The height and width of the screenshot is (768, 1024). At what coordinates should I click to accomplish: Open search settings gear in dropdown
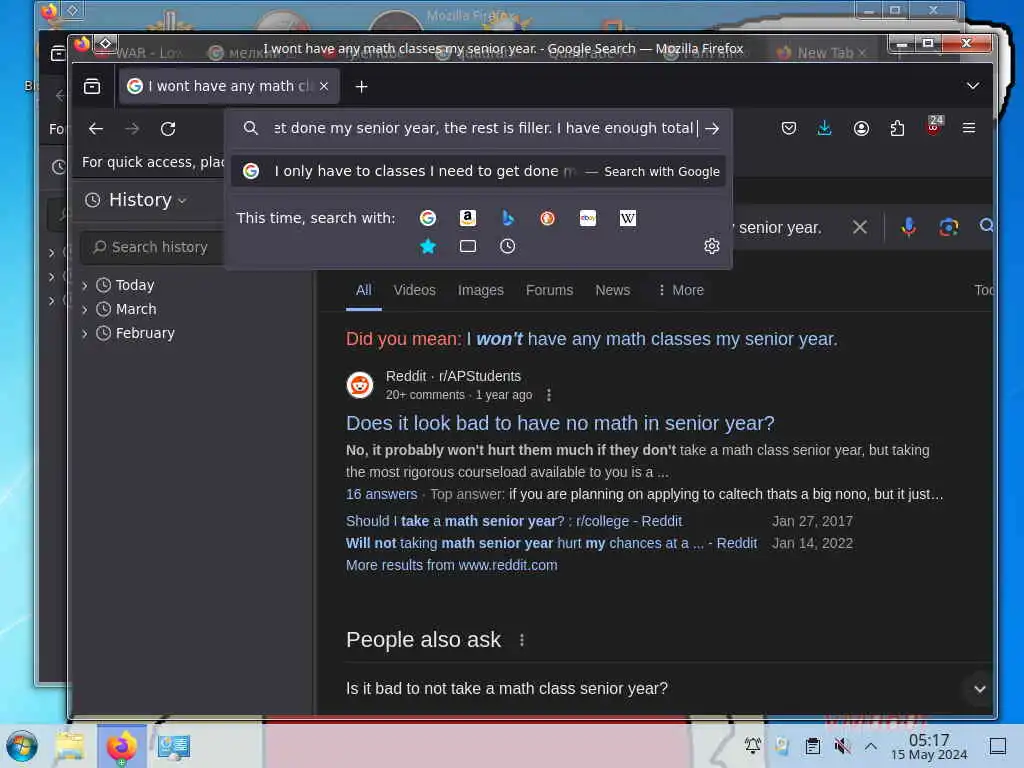(x=712, y=246)
